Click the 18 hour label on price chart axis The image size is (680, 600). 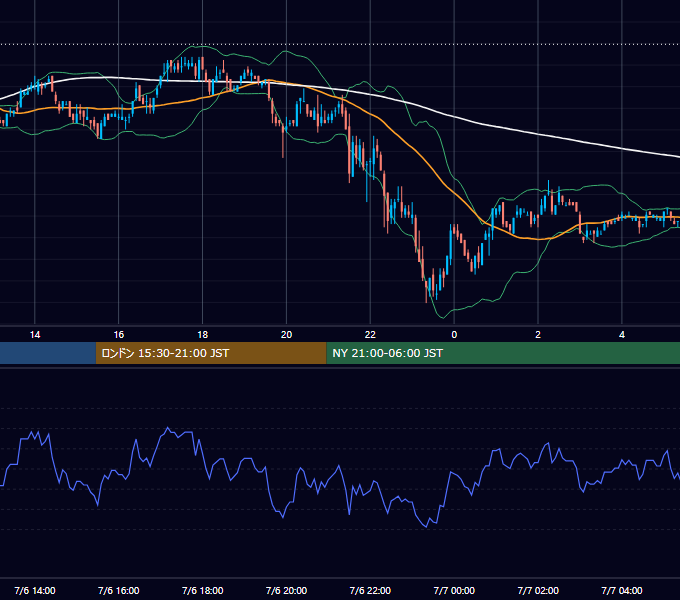(x=203, y=335)
